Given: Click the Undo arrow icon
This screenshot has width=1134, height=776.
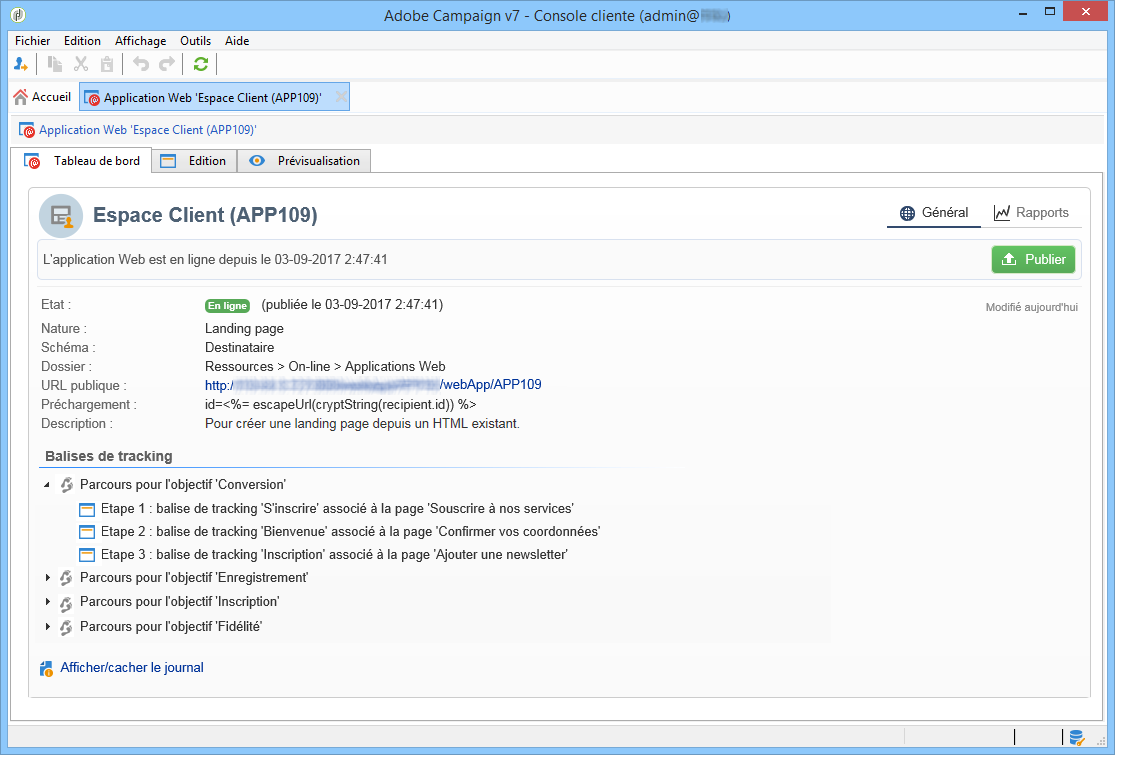Looking at the screenshot, I should click(141, 64).
